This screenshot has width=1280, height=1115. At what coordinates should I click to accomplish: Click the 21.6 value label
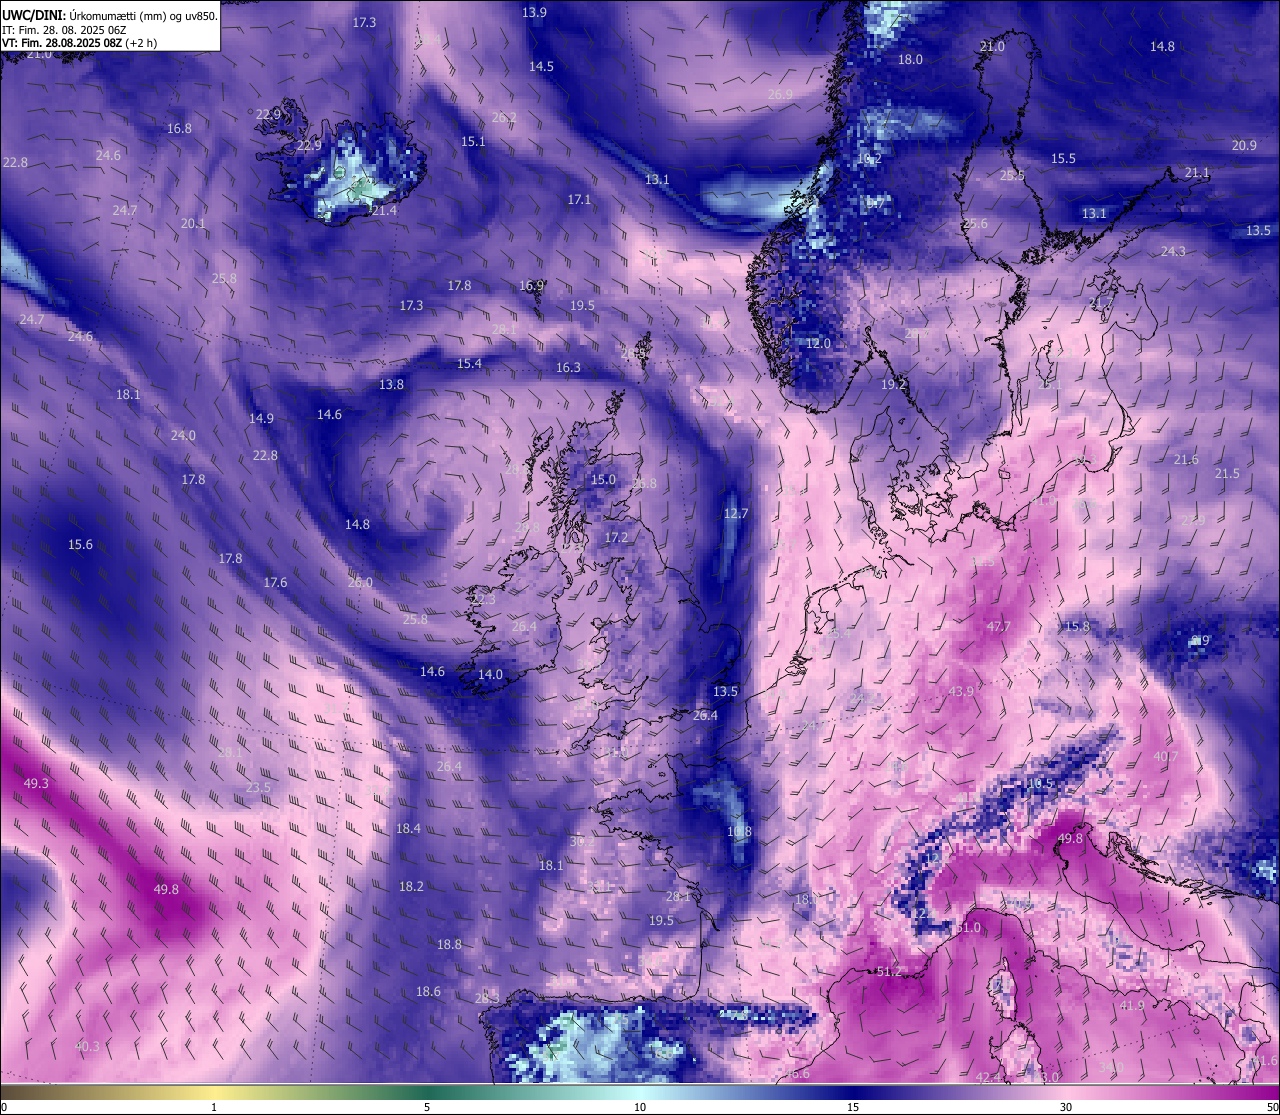[1185, 459]
